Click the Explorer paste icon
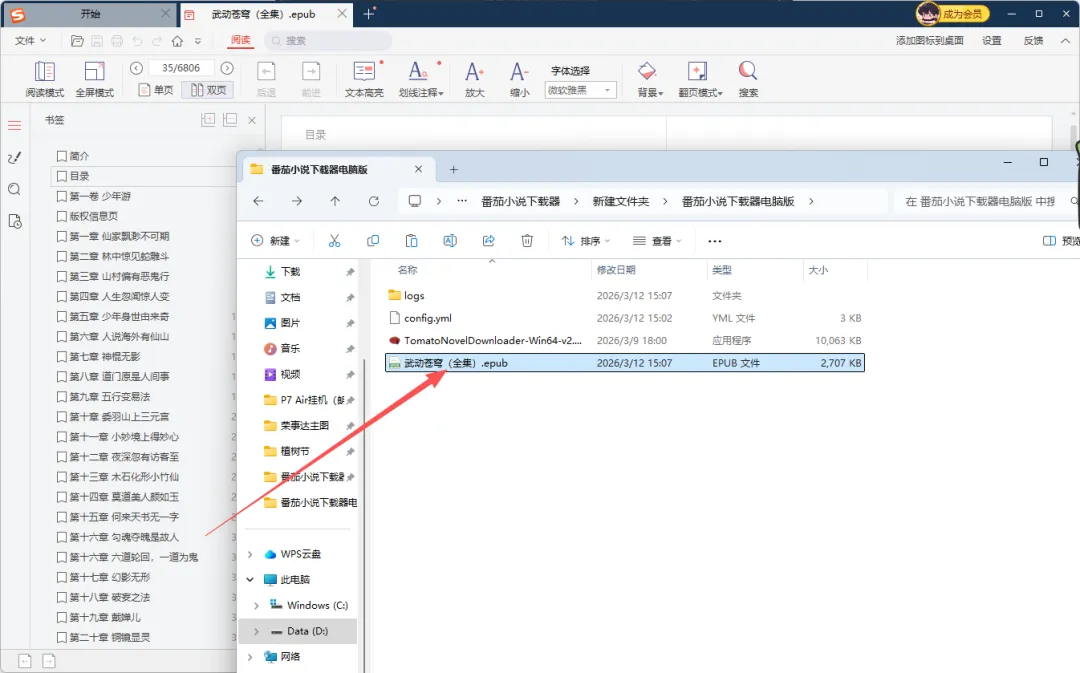This screenshot has width=1080, height=673. 411,240
